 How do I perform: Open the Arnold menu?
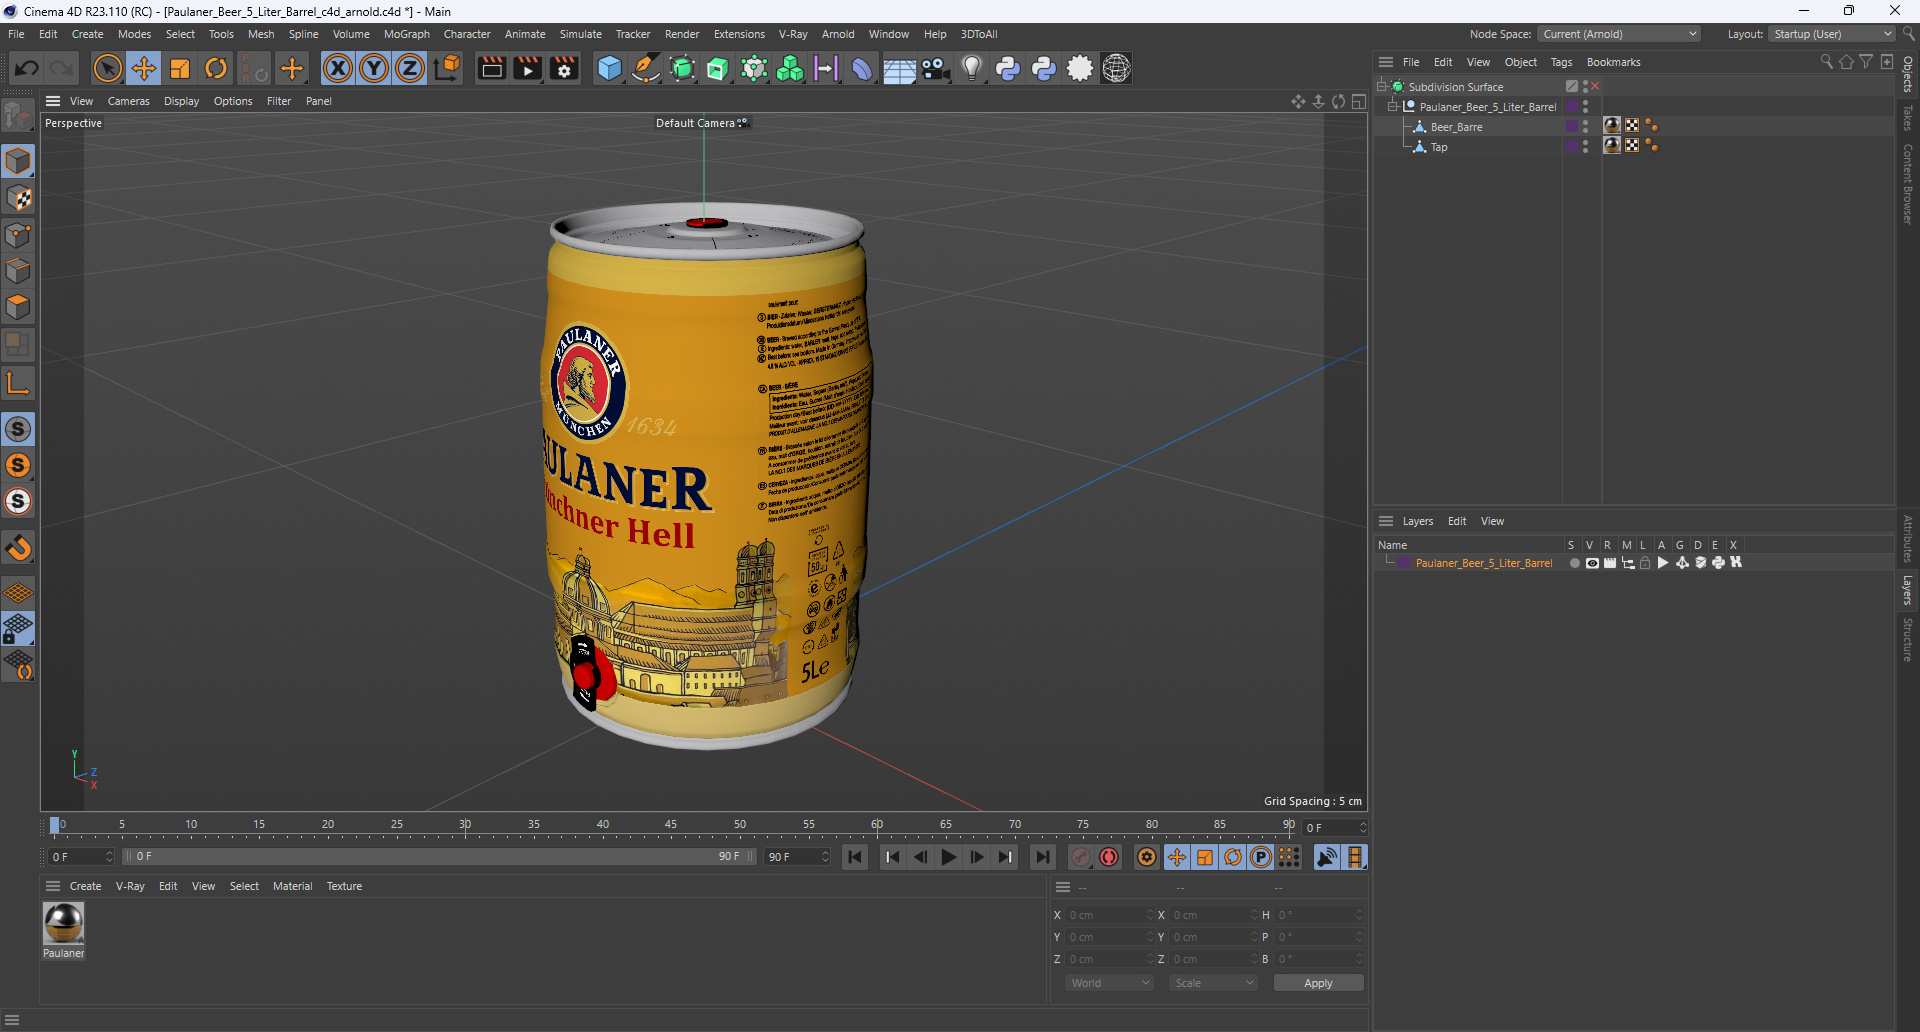[x=838, y=34]
